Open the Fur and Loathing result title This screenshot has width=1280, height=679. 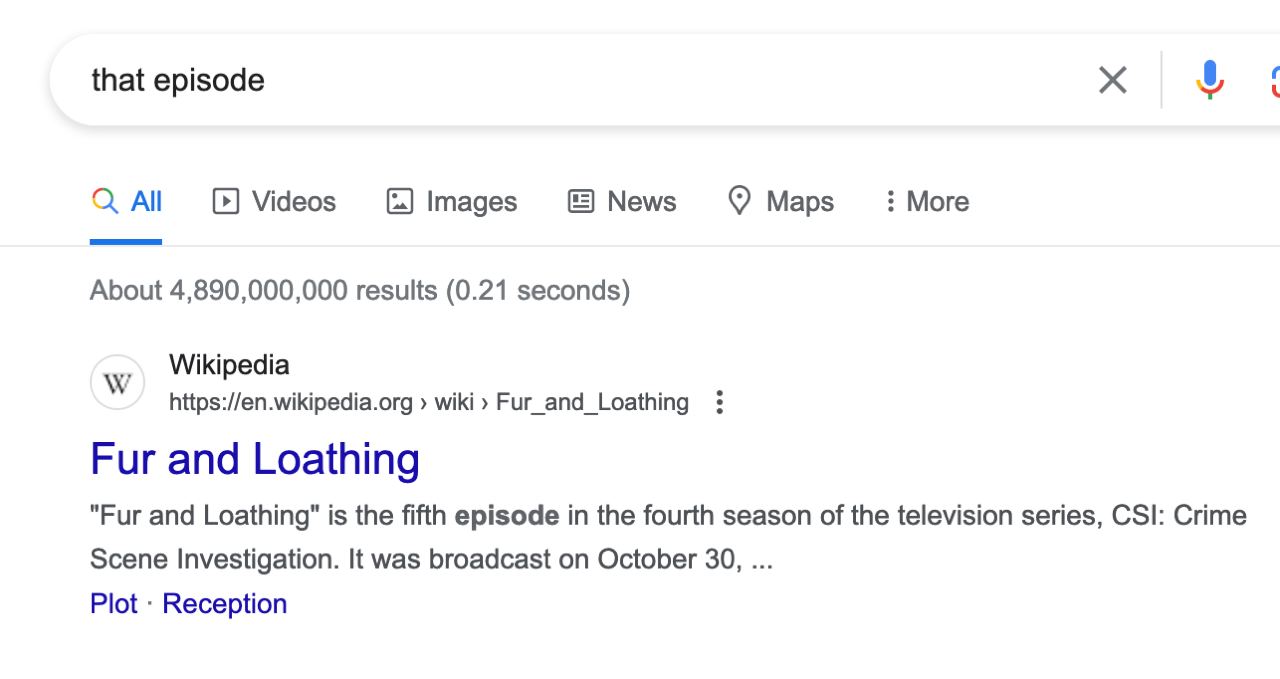[255, 459]
